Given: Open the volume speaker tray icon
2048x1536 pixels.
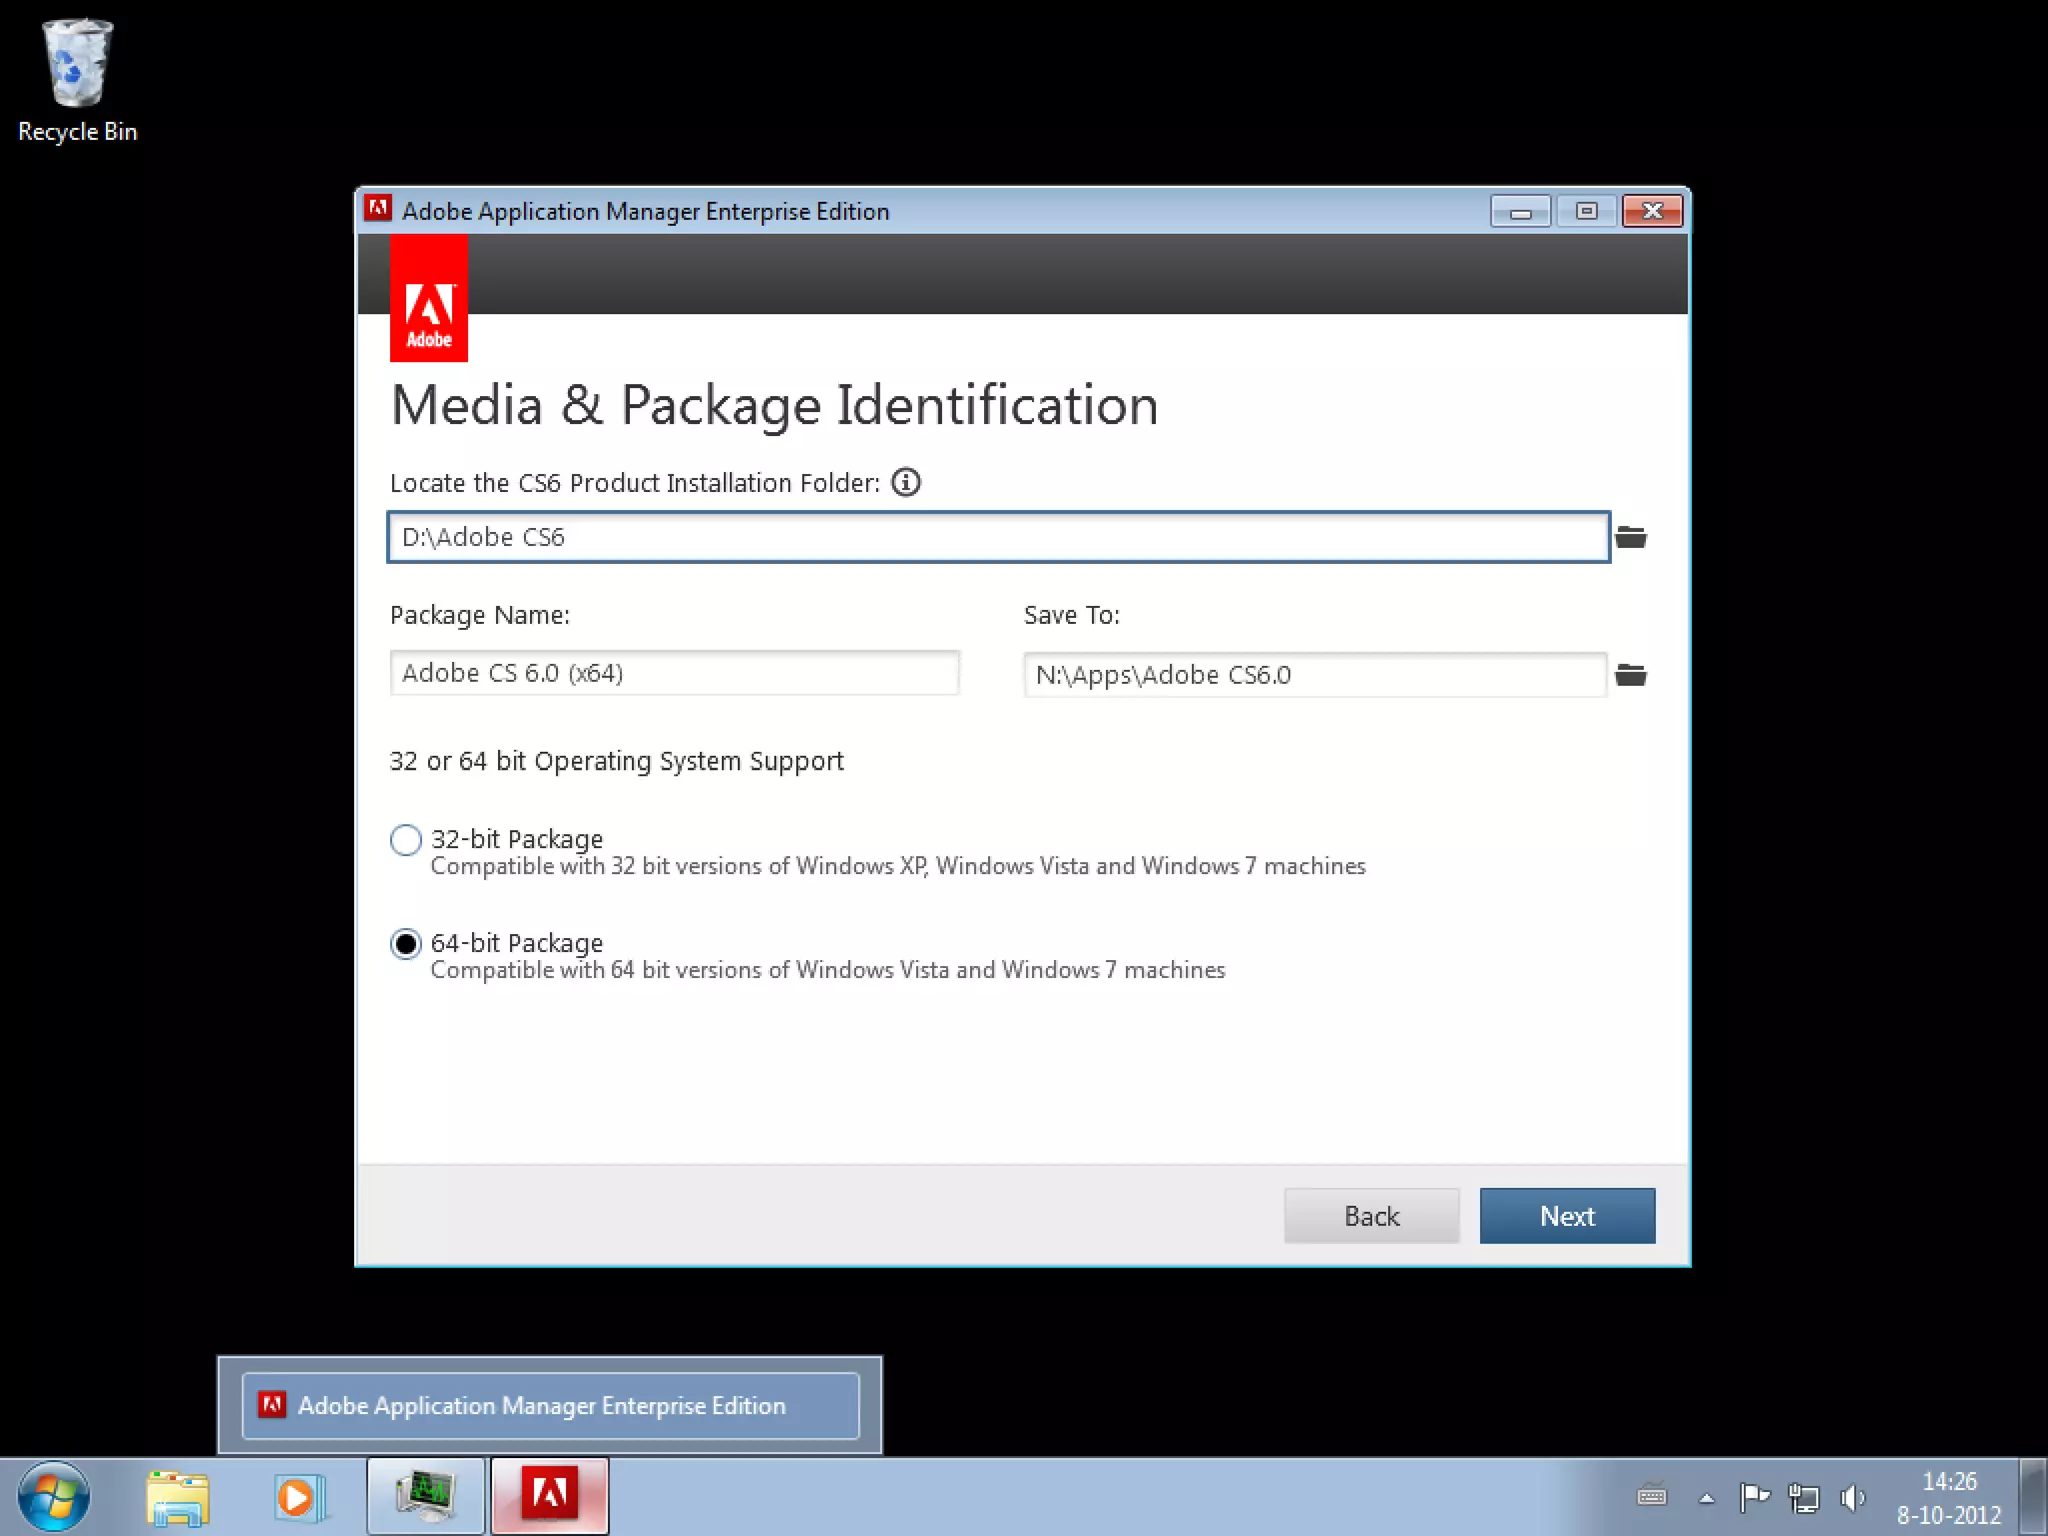Looking at the screenshot, I should (x=1853, y=1497).
